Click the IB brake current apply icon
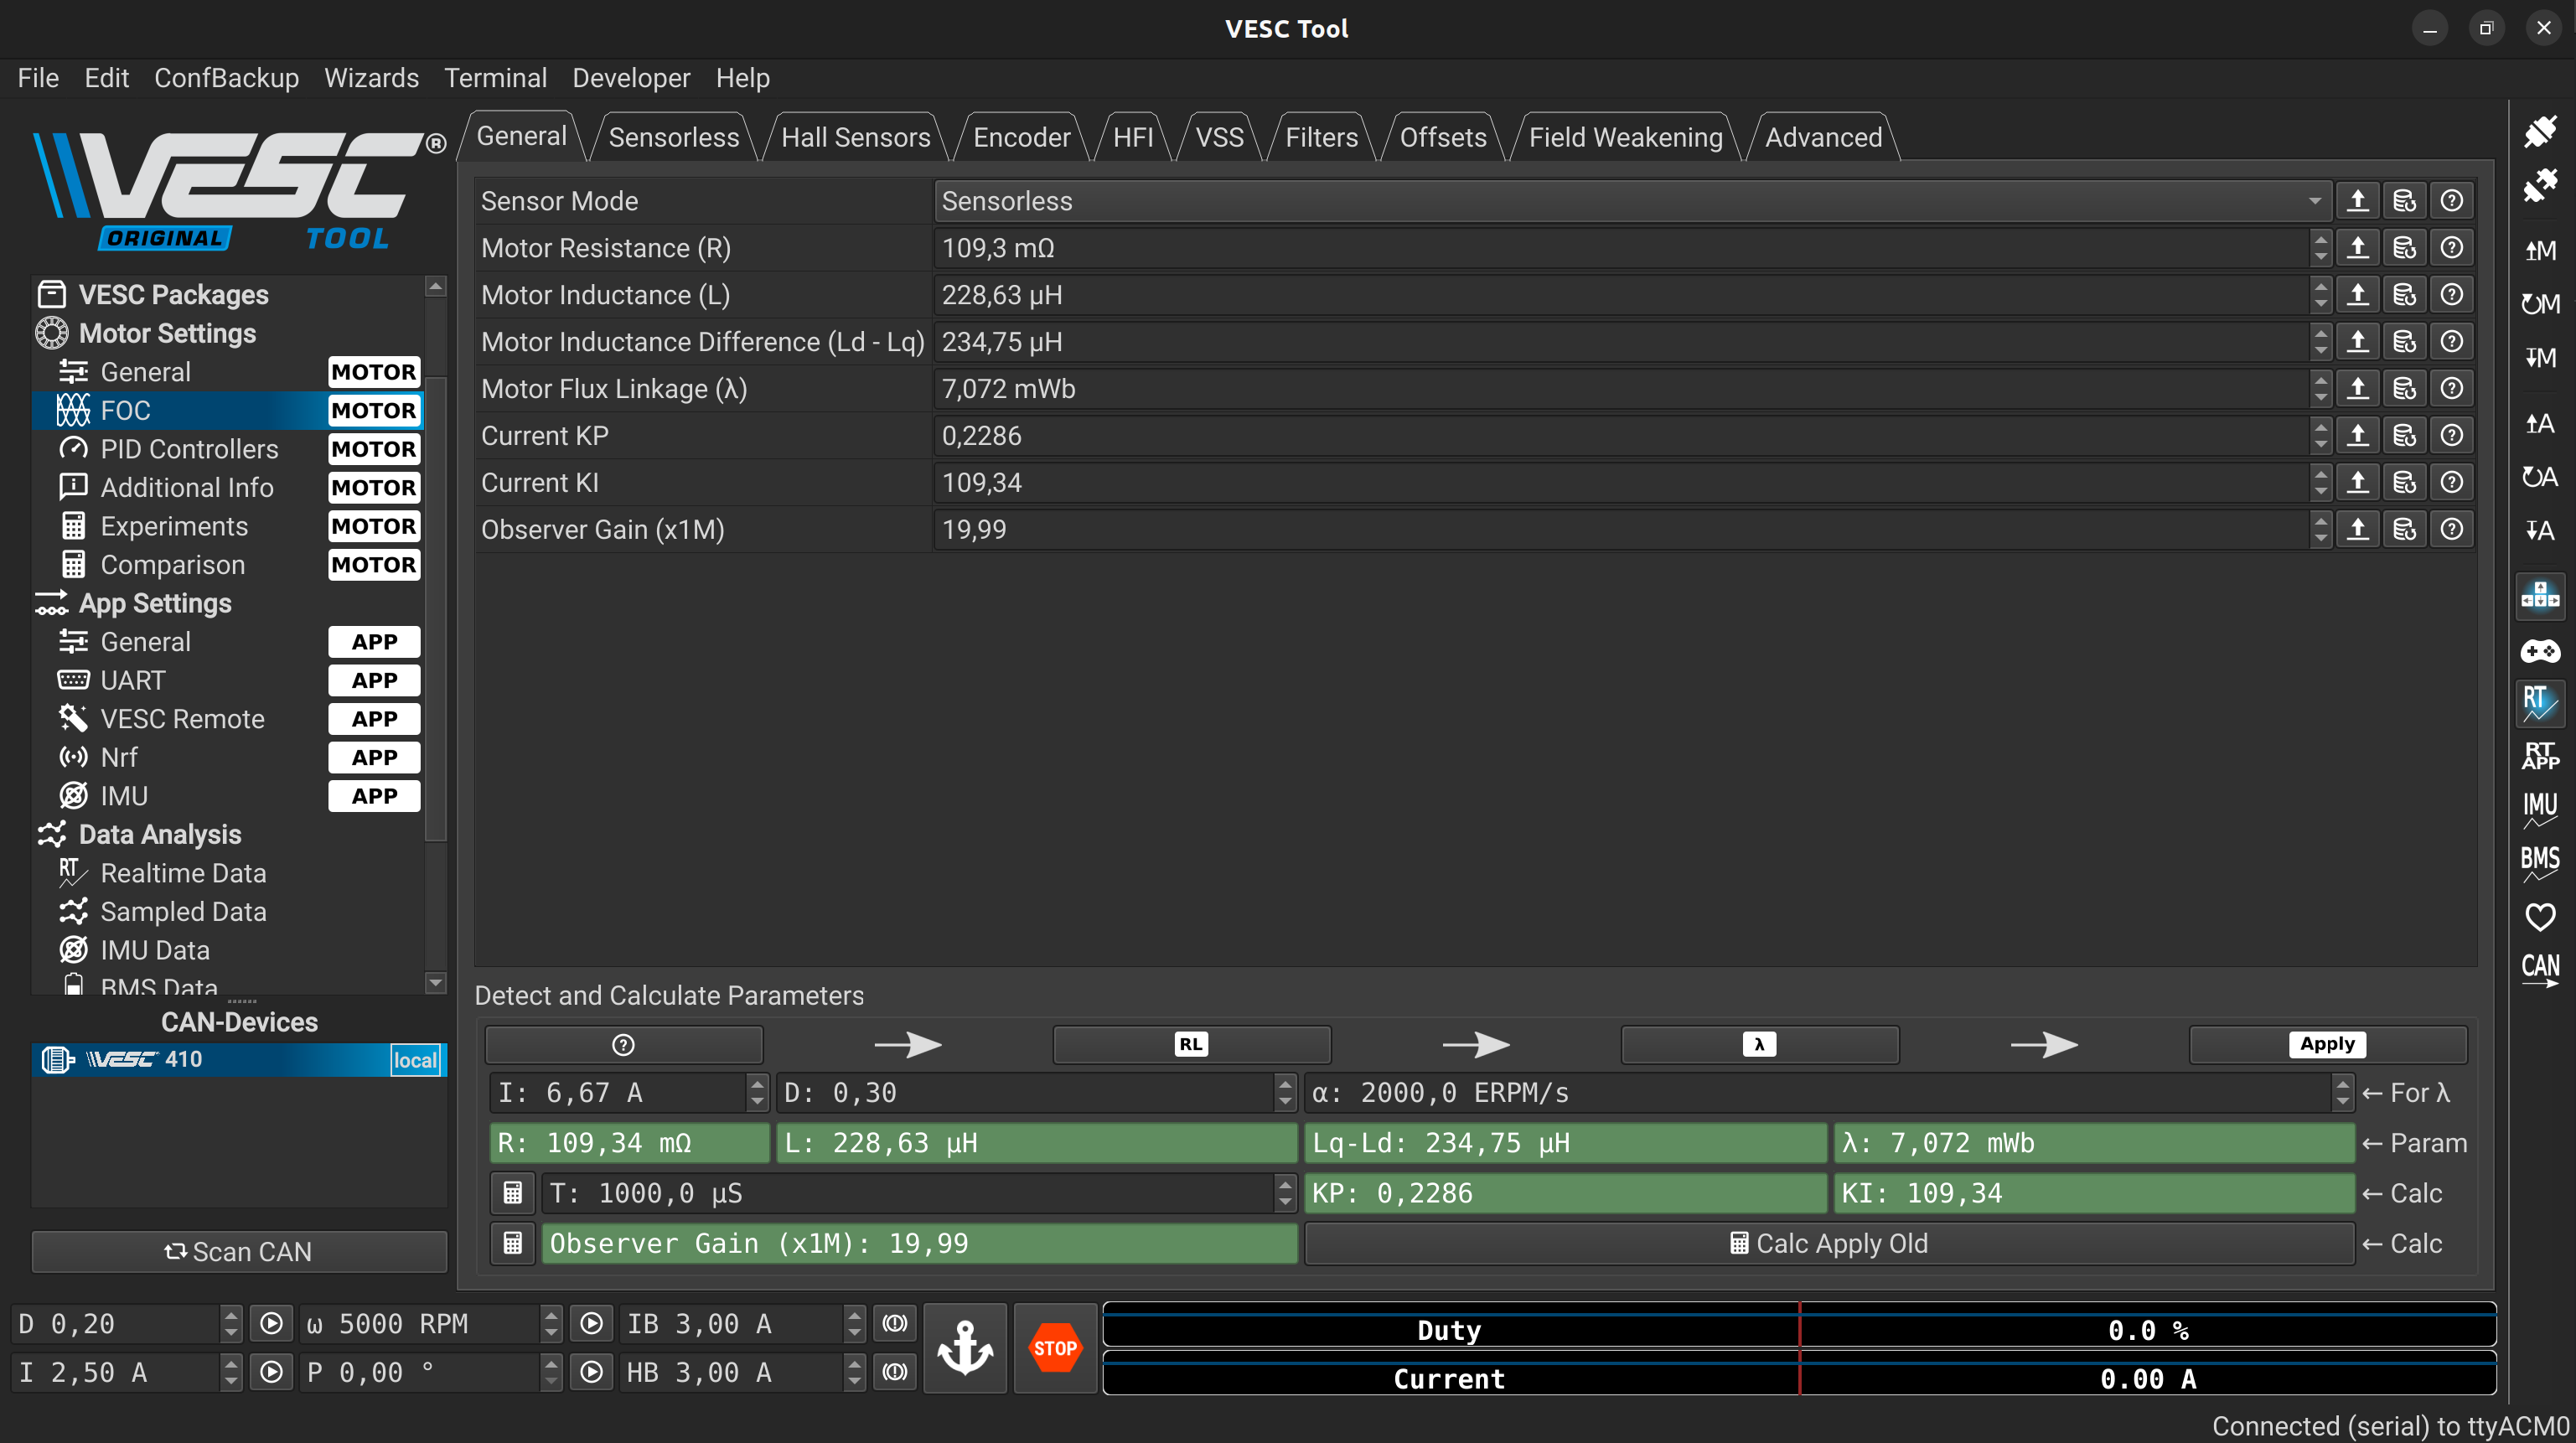 [x=894, y=1324]
